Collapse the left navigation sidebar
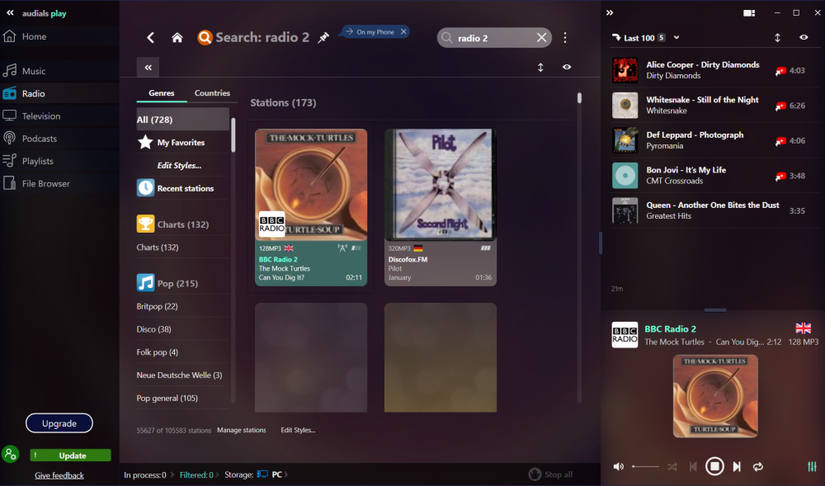This screenshot has height=486, width=825. click(10, 13)
